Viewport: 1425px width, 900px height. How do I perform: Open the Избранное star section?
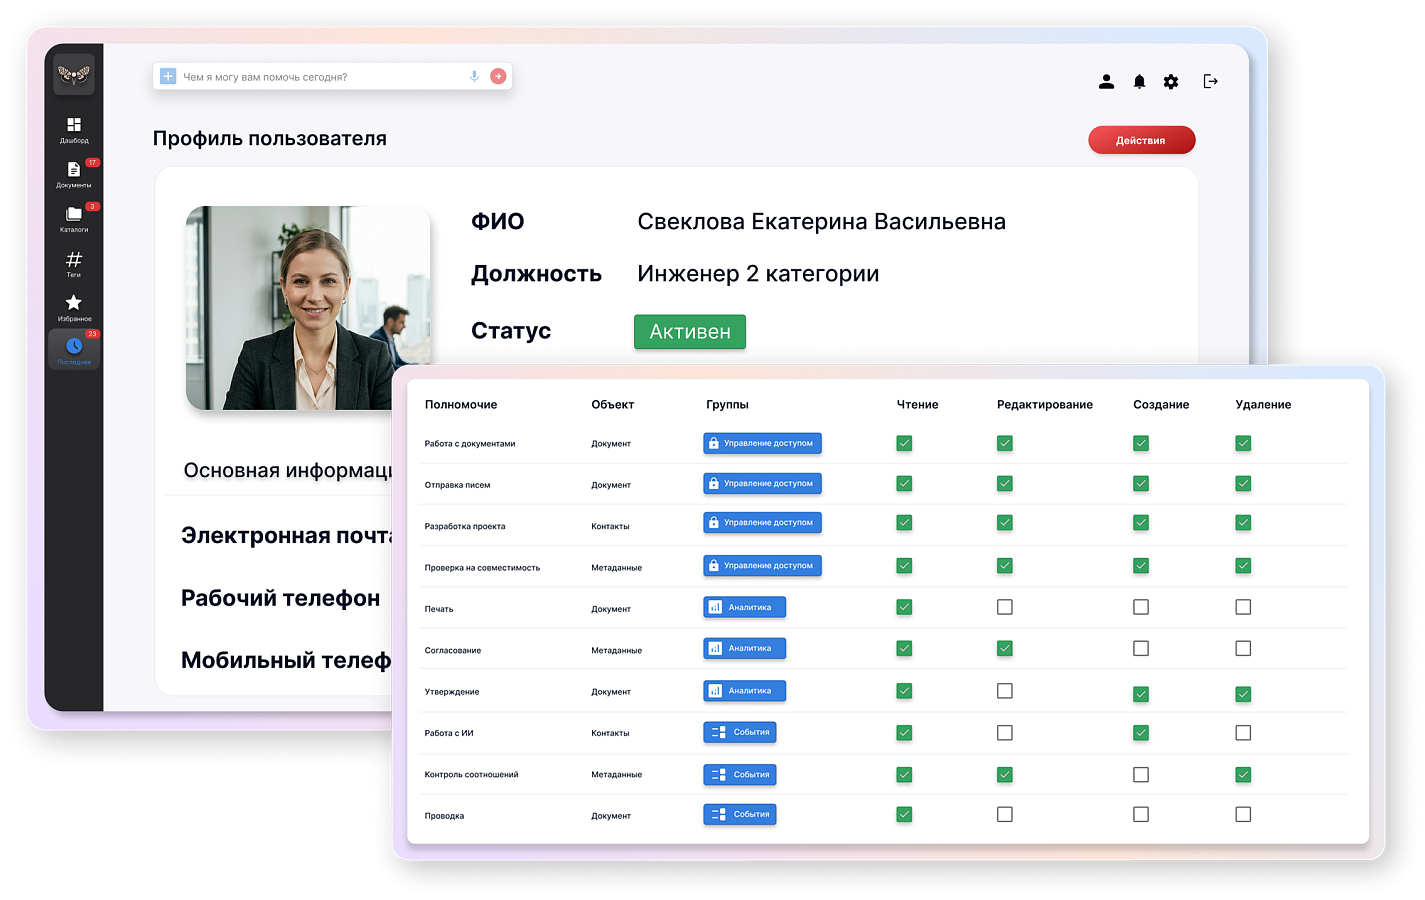coord(74,308)
